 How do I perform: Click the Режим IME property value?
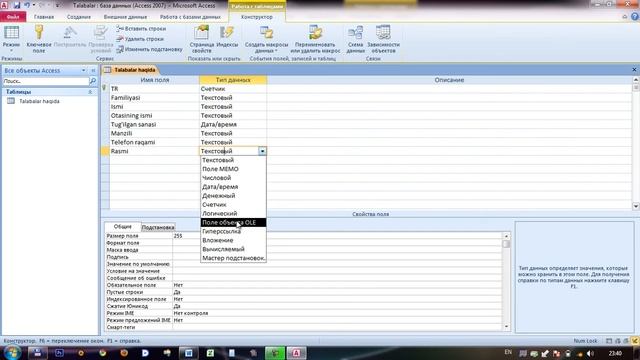(x=337, y=313)
